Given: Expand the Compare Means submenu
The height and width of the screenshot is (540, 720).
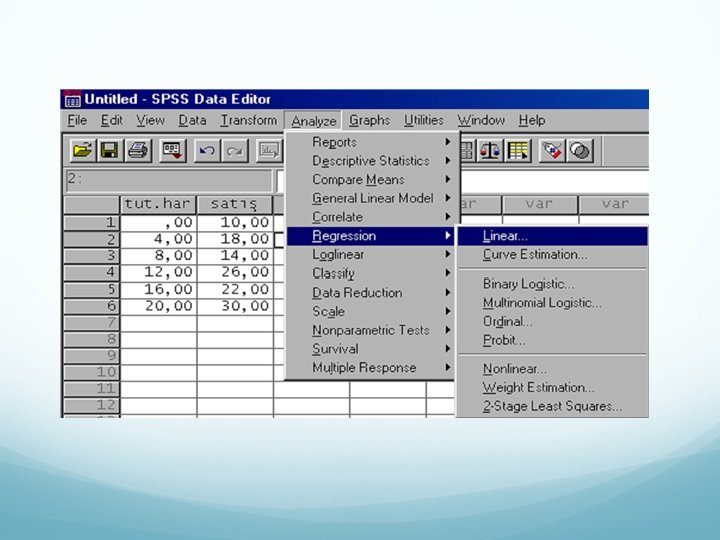Looking at the screenshot, I should (x=371, y=180).
